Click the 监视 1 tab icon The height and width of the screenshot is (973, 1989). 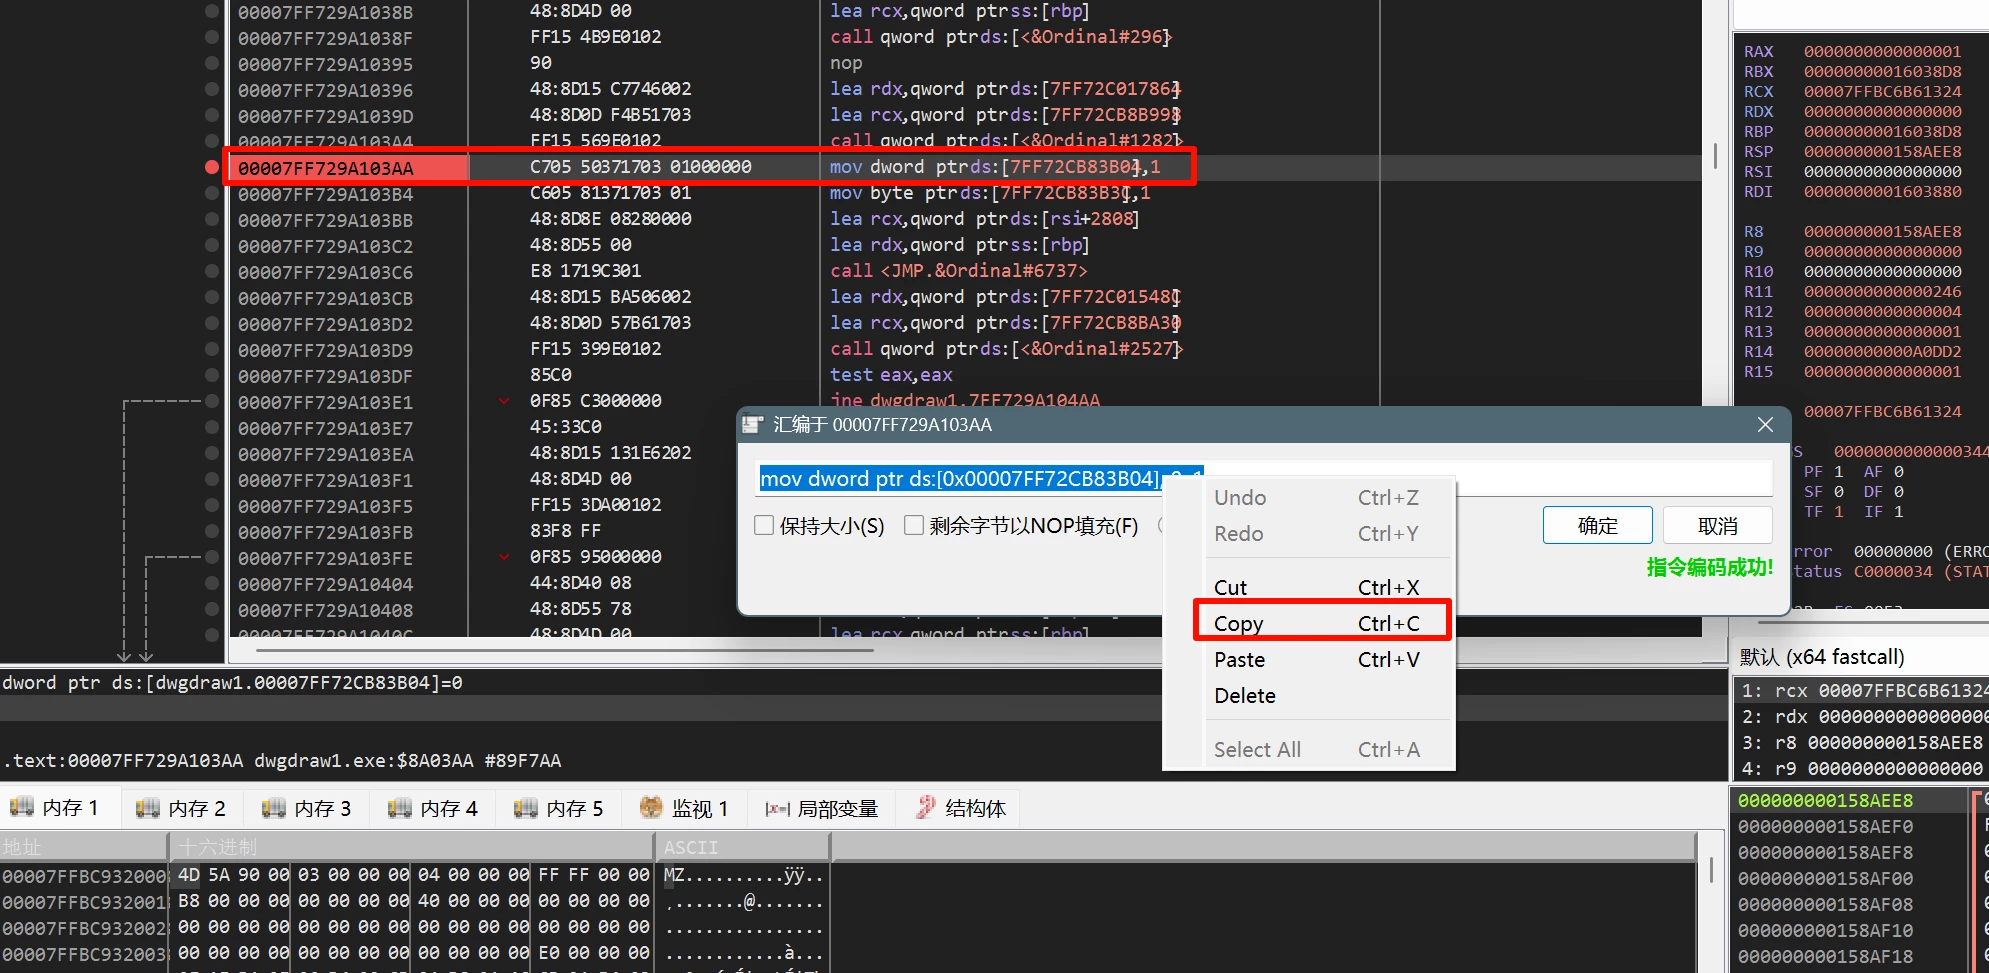pos(651,808)
